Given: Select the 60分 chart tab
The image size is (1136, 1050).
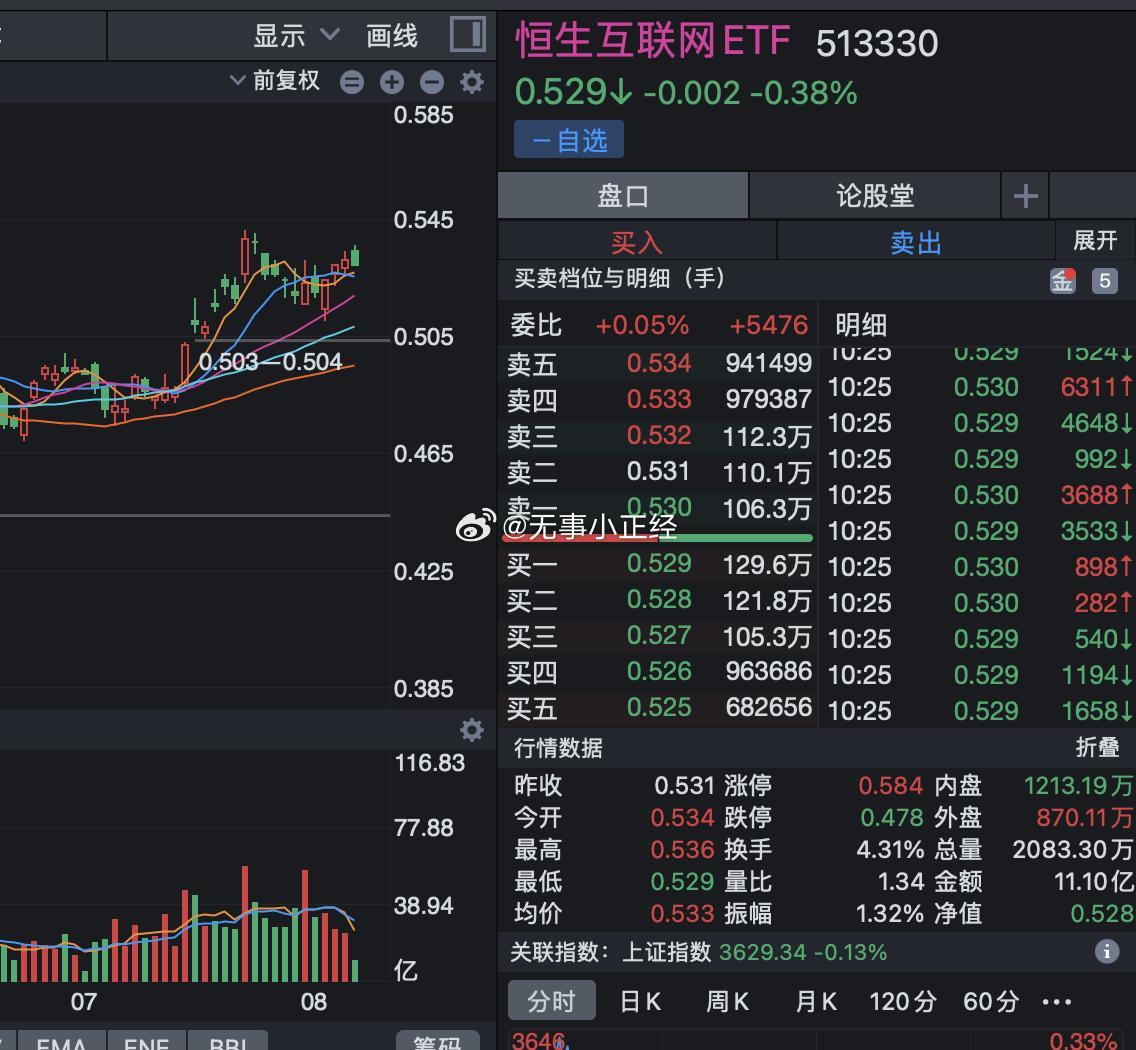Looking at the screenshot, I should [x=990, y=1001].
